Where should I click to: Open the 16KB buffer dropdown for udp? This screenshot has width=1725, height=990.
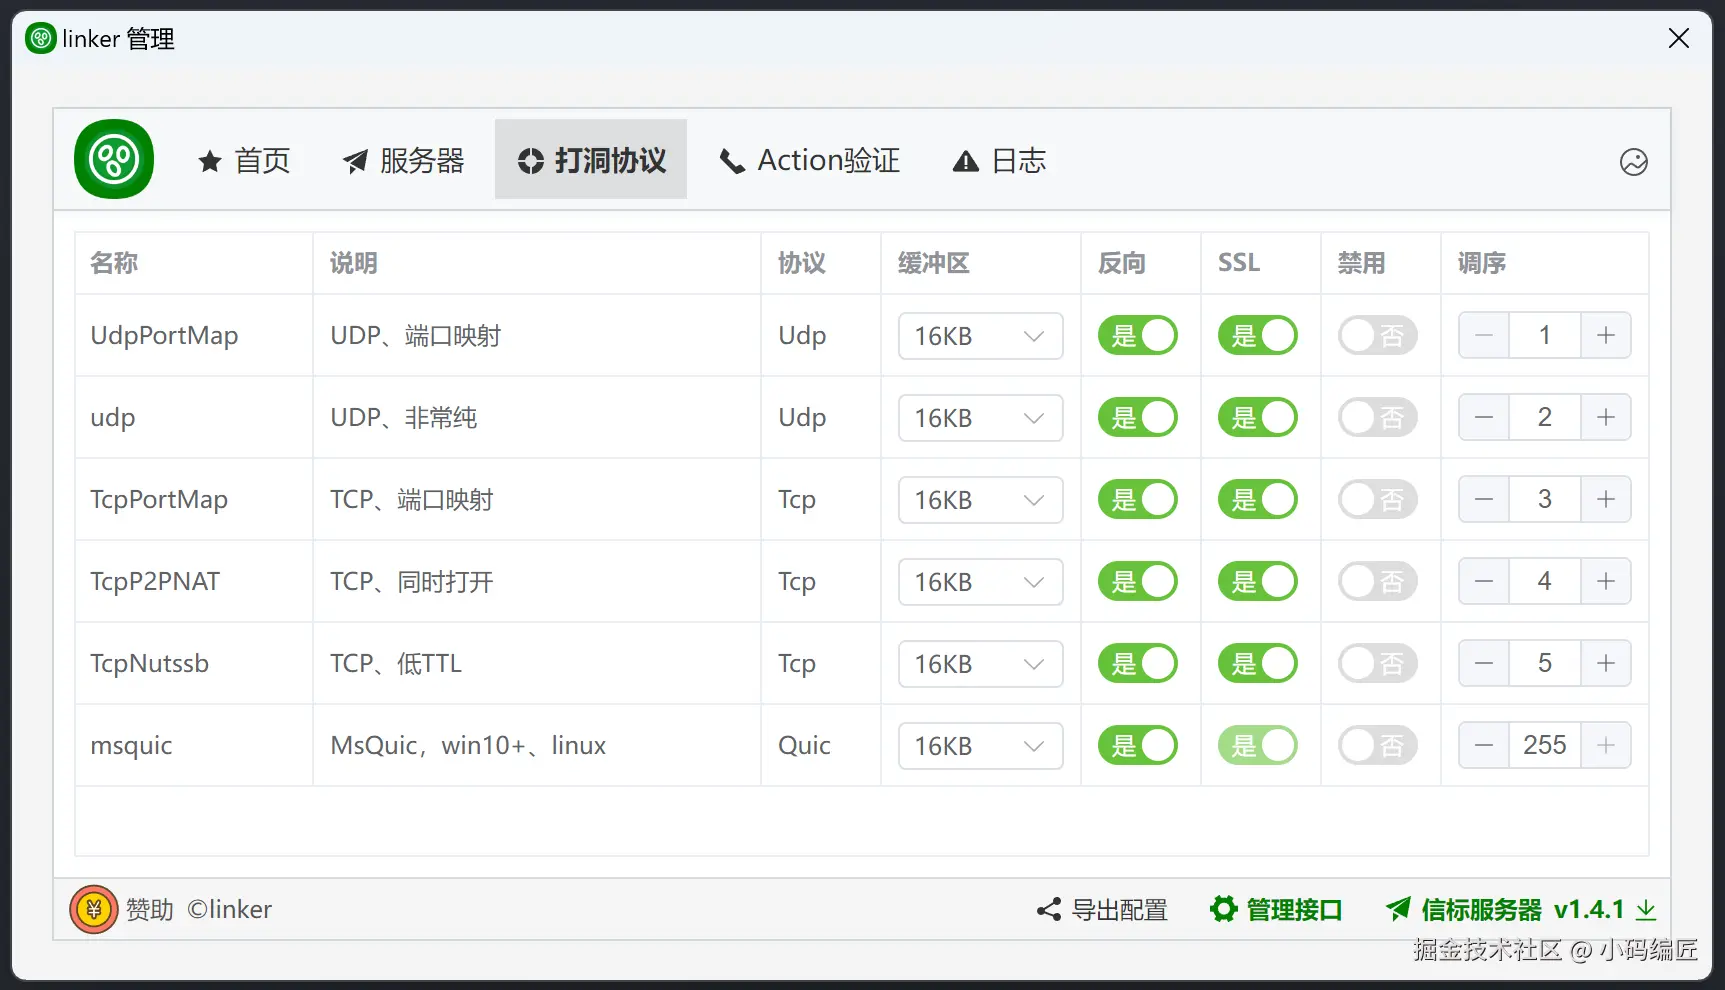[980, 418]
